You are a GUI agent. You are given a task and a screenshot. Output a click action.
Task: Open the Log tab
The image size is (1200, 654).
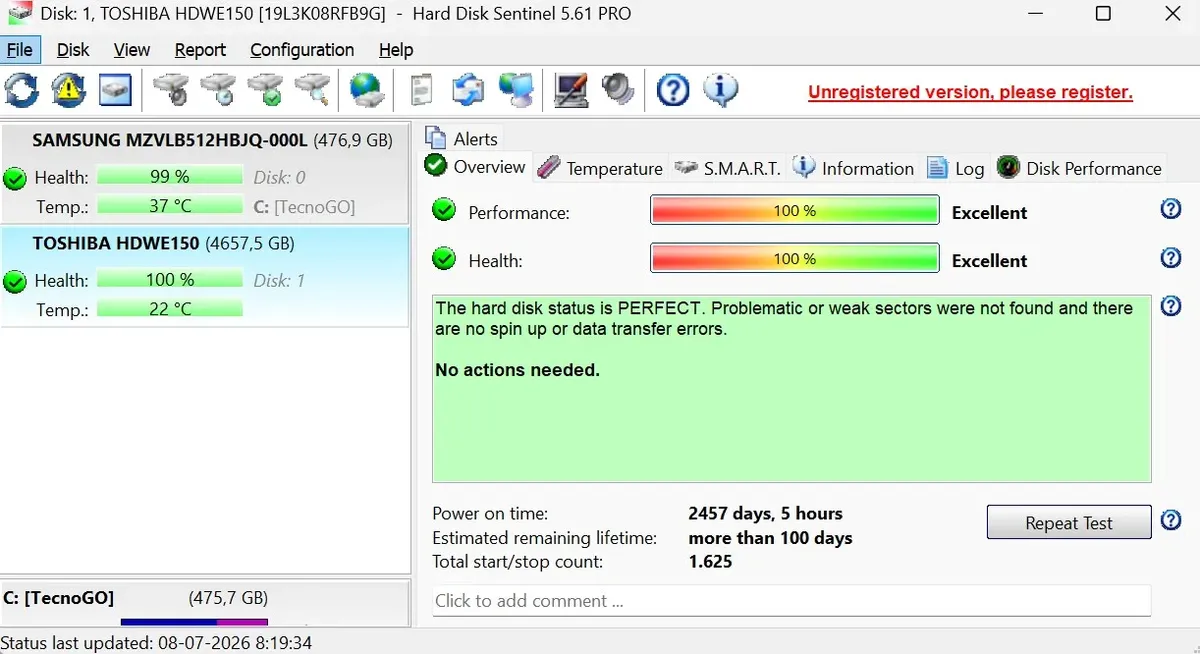coord(956,168)
